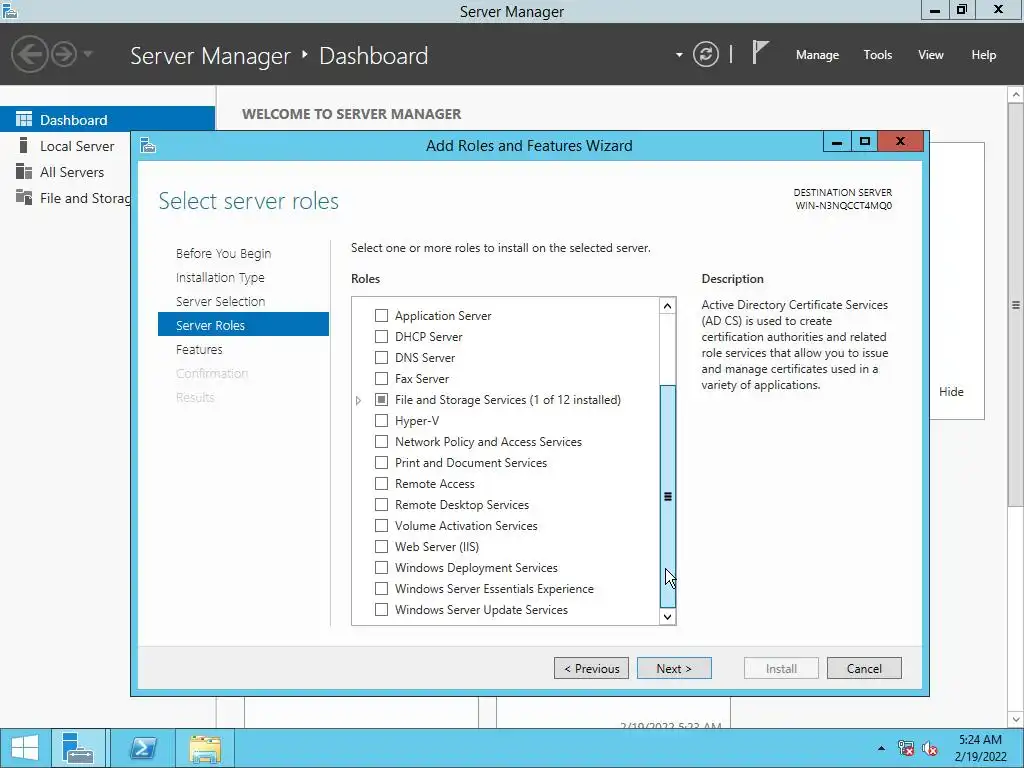Click Hide link on welcome tile
The image size is (1024, 768).
click(951, 392)
